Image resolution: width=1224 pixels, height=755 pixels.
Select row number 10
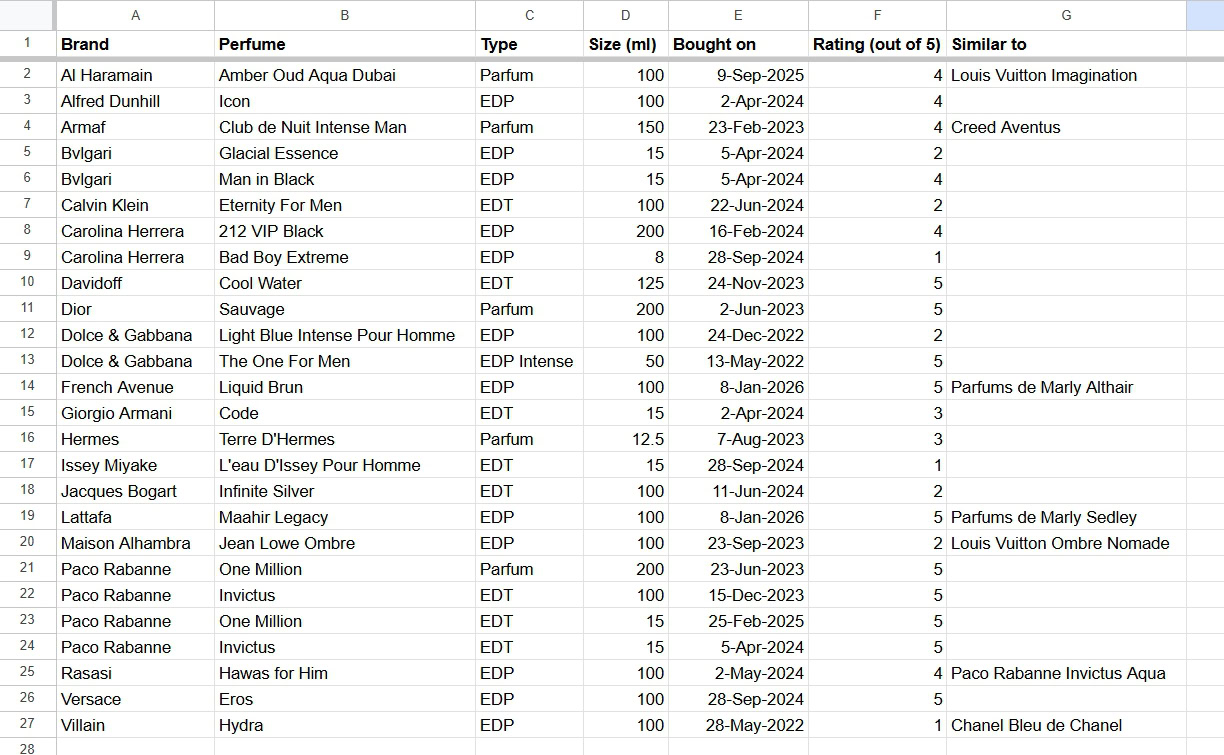27,283
